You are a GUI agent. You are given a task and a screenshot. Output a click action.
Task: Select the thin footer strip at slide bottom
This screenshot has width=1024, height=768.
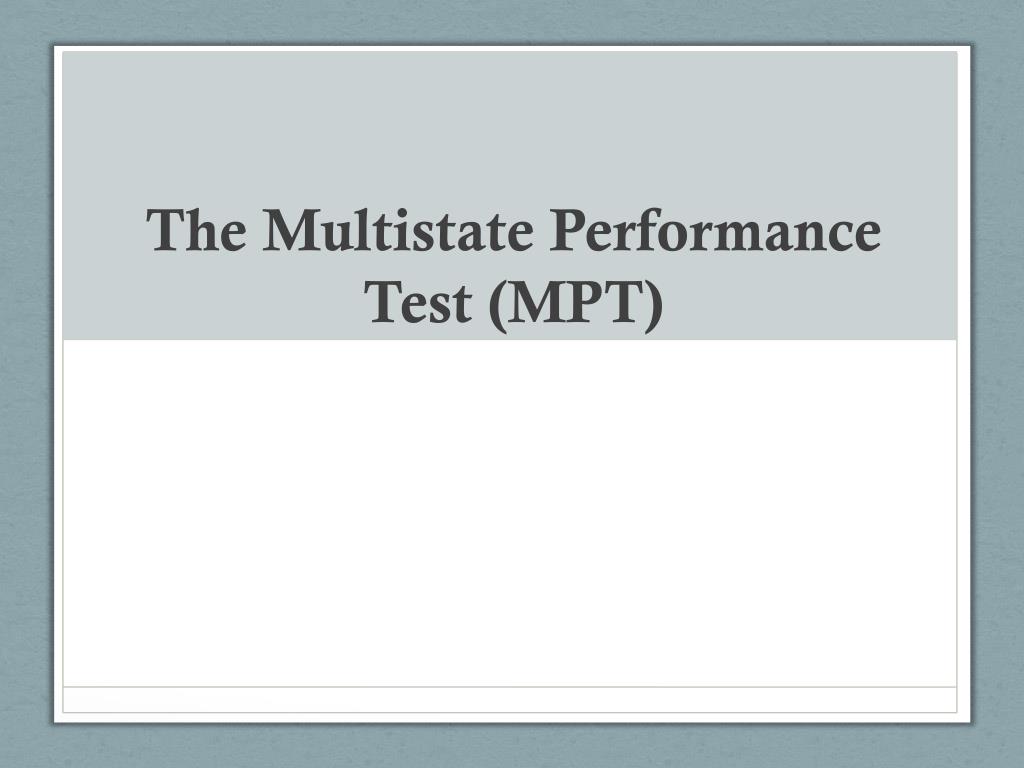click(509, 699)
